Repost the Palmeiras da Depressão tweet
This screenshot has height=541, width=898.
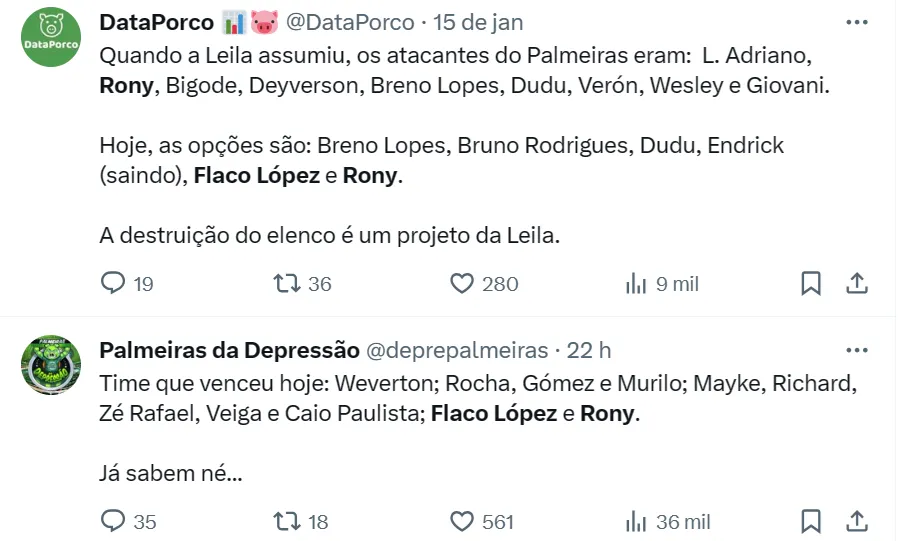coord(287,521)
